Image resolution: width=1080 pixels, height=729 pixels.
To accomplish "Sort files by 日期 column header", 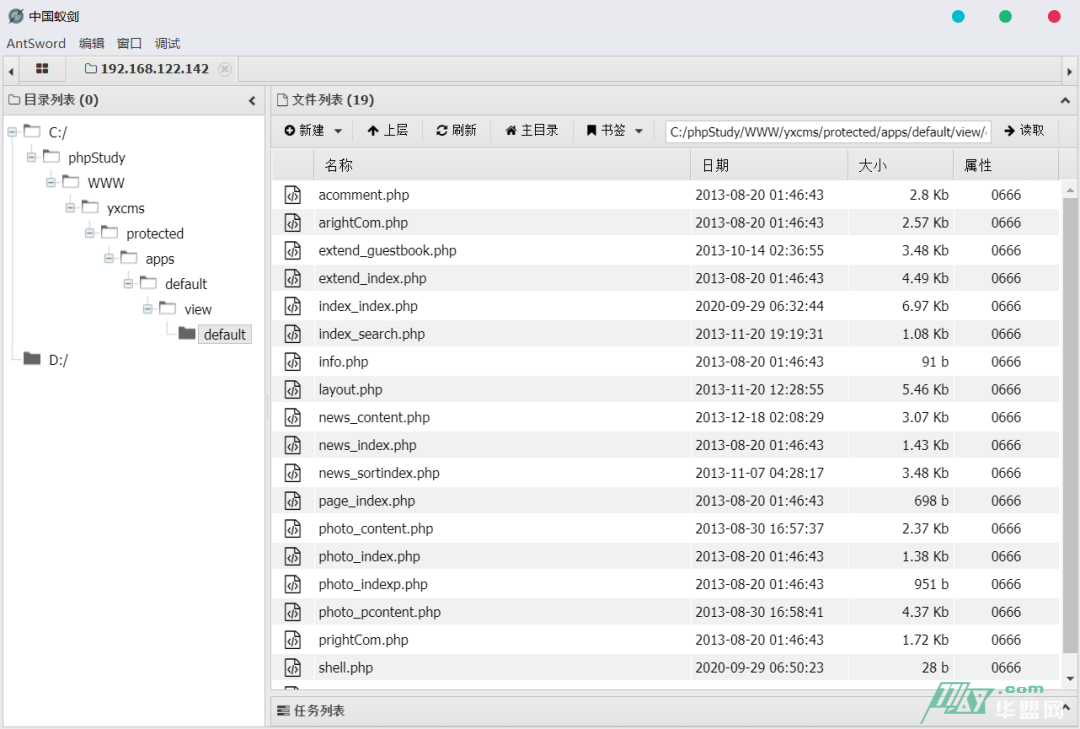I will point(715,165).
